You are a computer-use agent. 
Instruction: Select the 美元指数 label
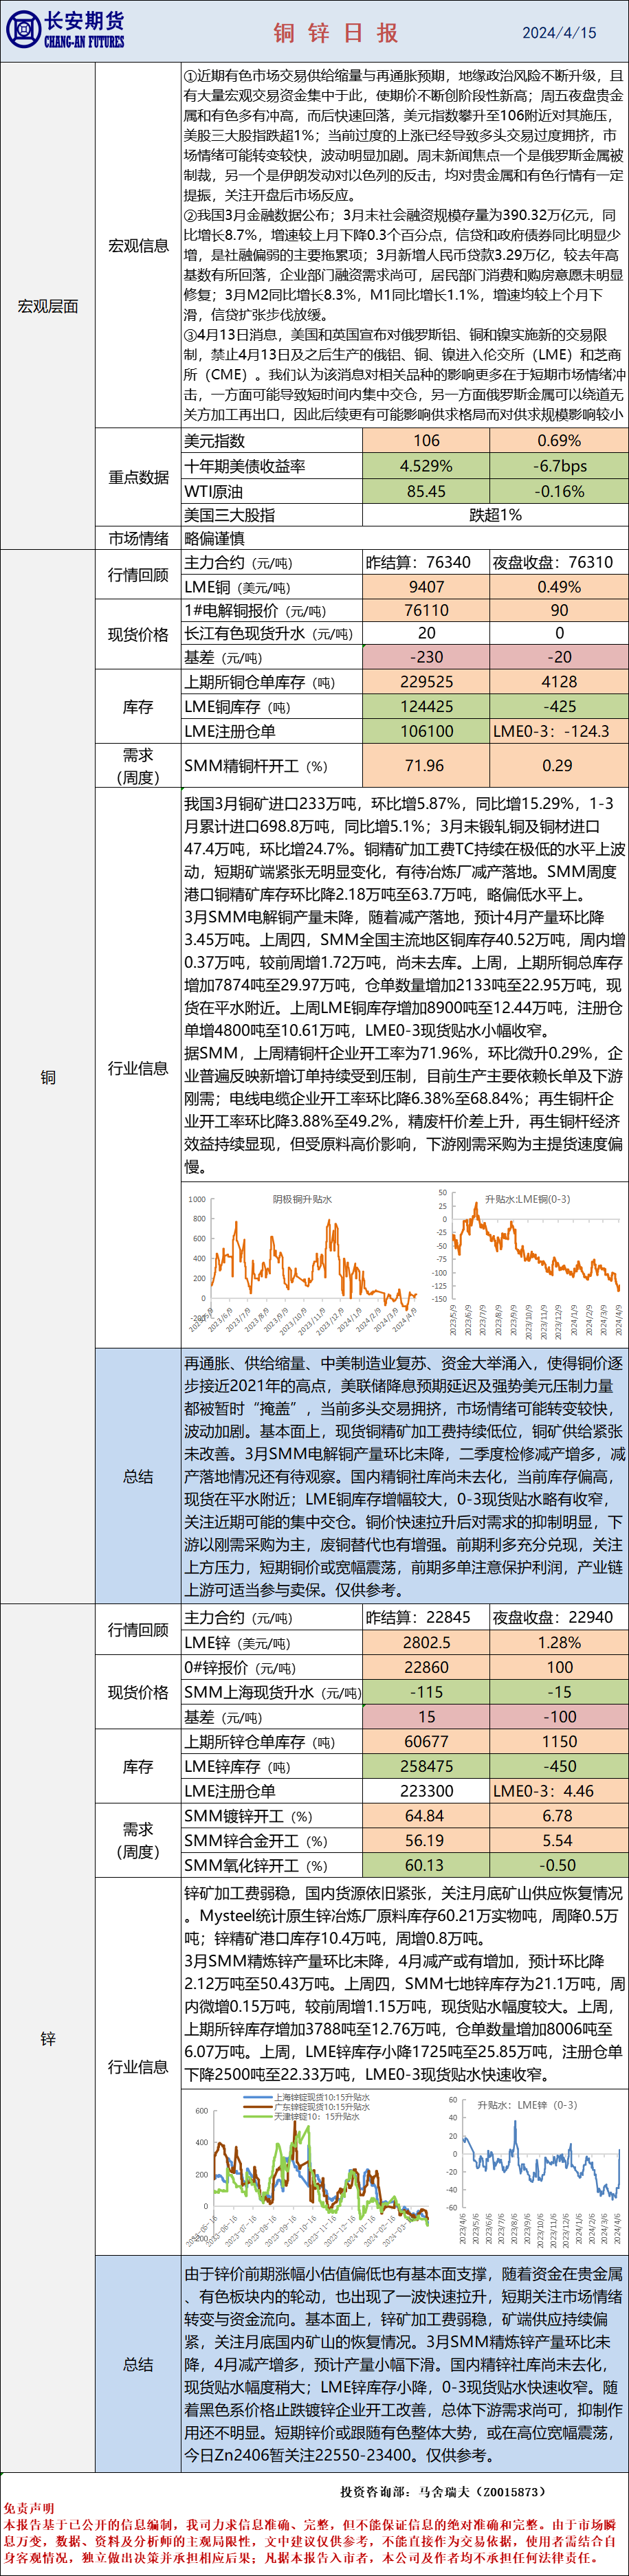pos(214,441)
